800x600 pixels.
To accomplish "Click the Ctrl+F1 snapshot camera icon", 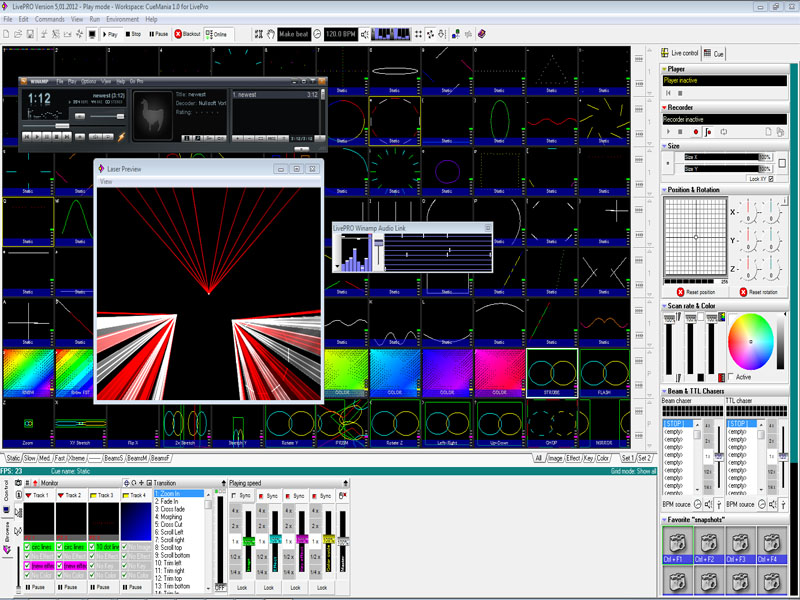I will tap(677, 543).
